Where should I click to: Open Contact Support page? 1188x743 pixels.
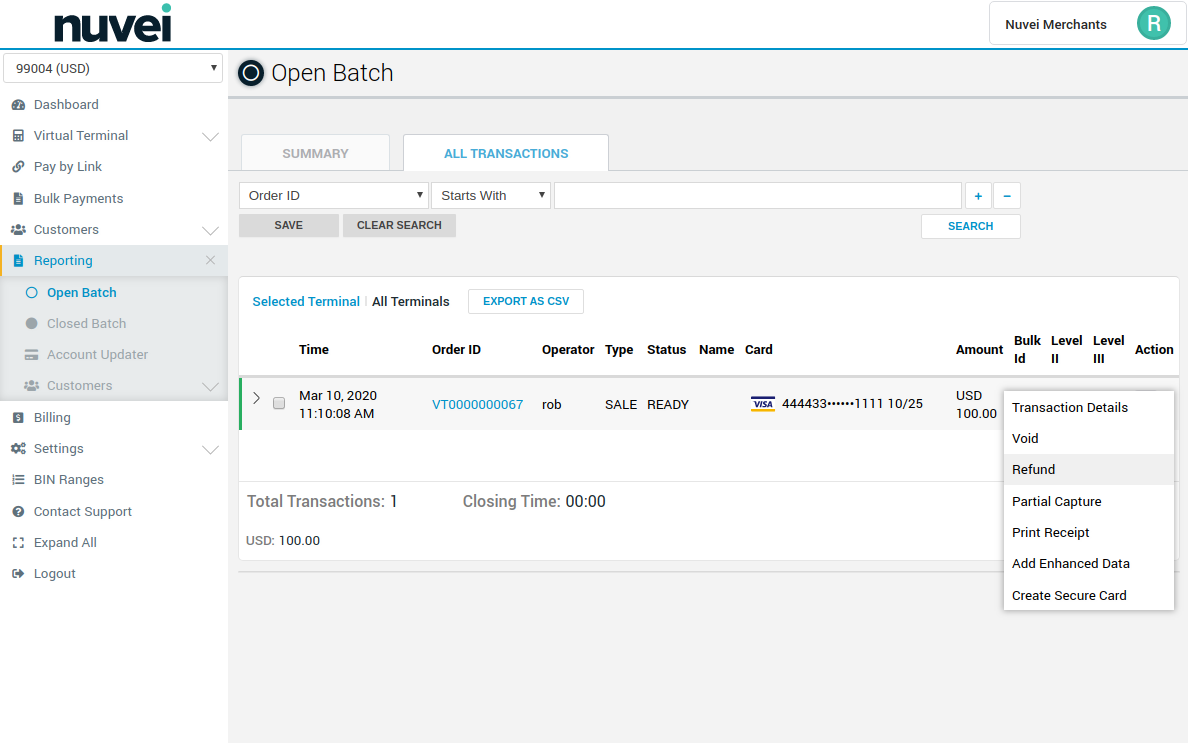pos(83,511)
